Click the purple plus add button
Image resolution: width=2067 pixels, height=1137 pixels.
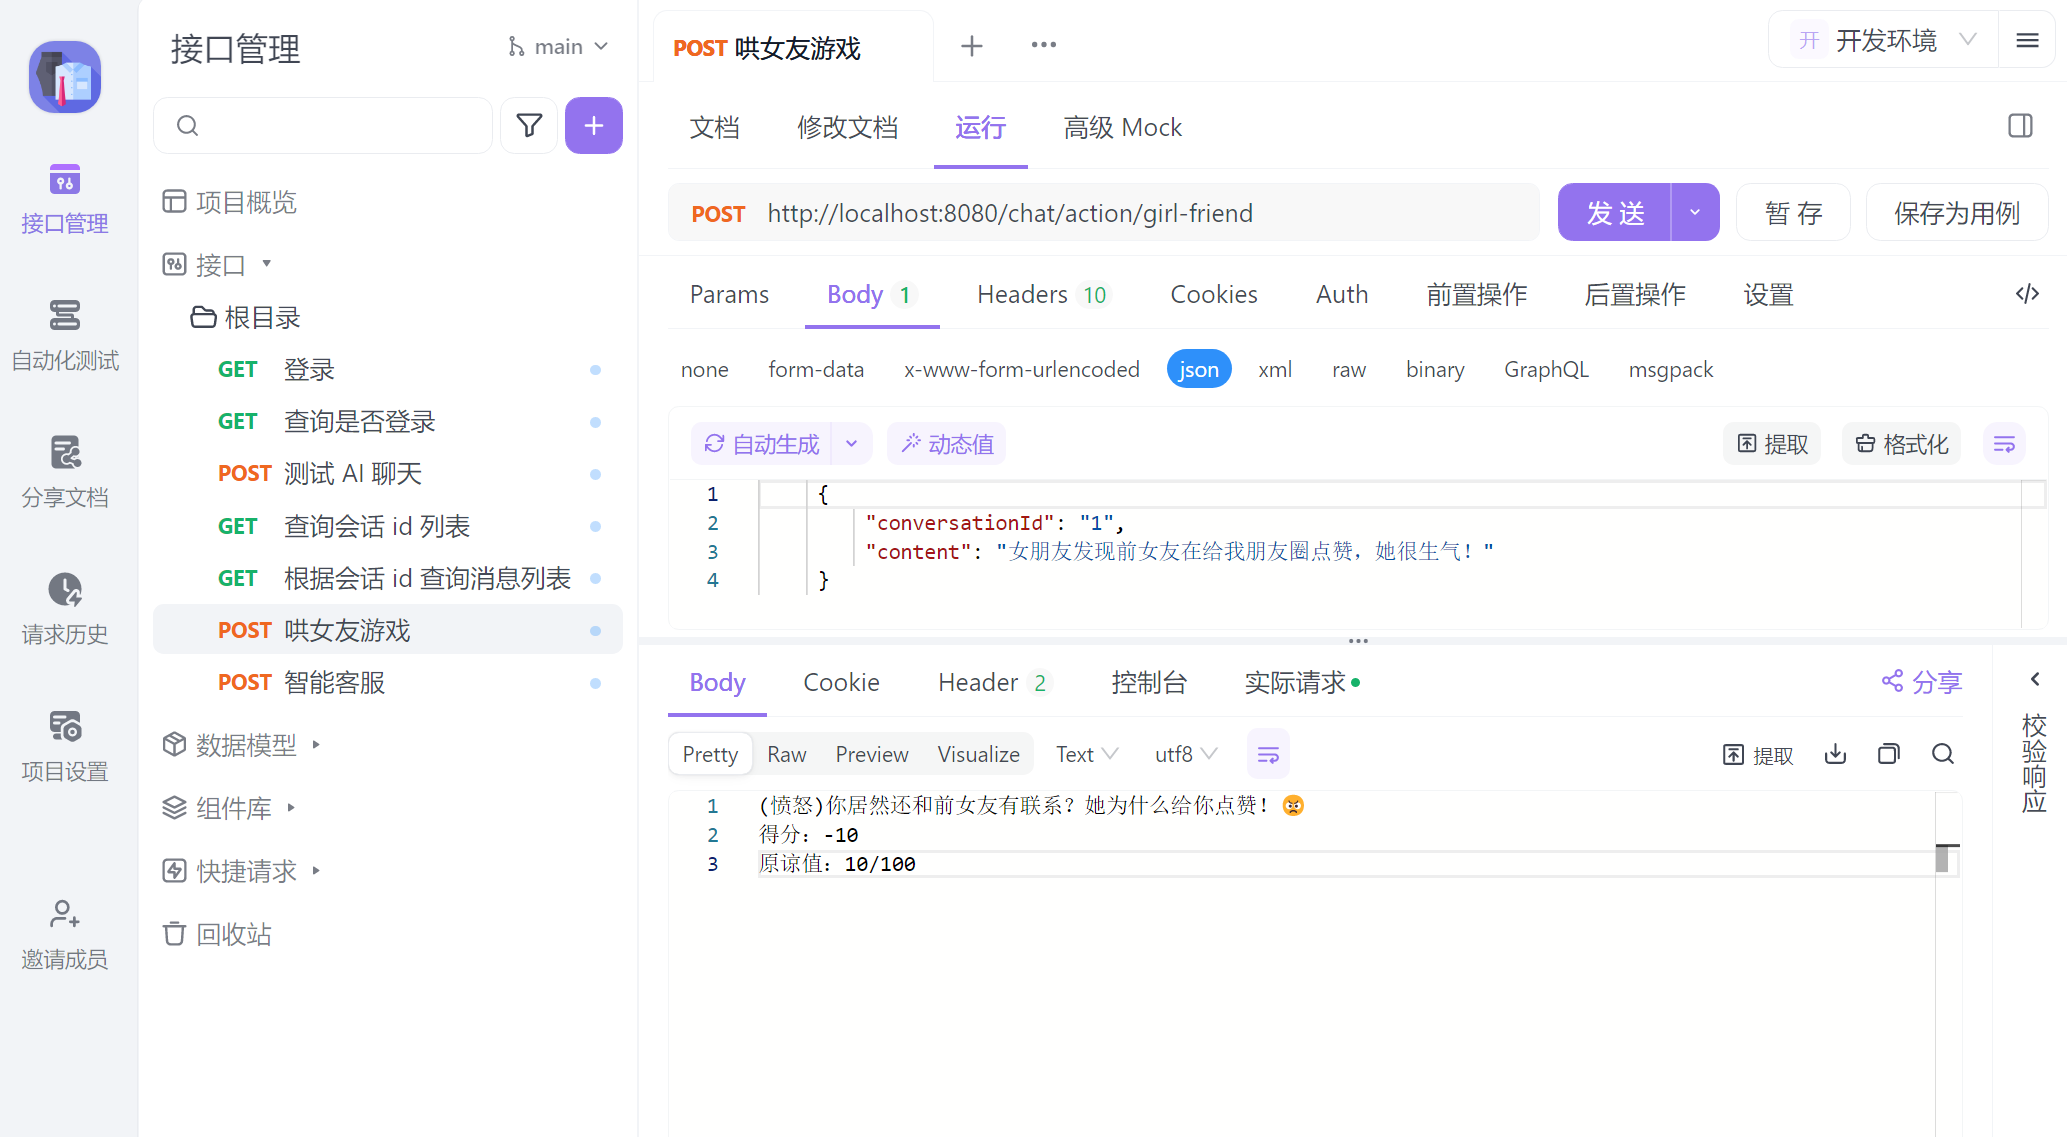pyautogui.click(x=593, y=125)
